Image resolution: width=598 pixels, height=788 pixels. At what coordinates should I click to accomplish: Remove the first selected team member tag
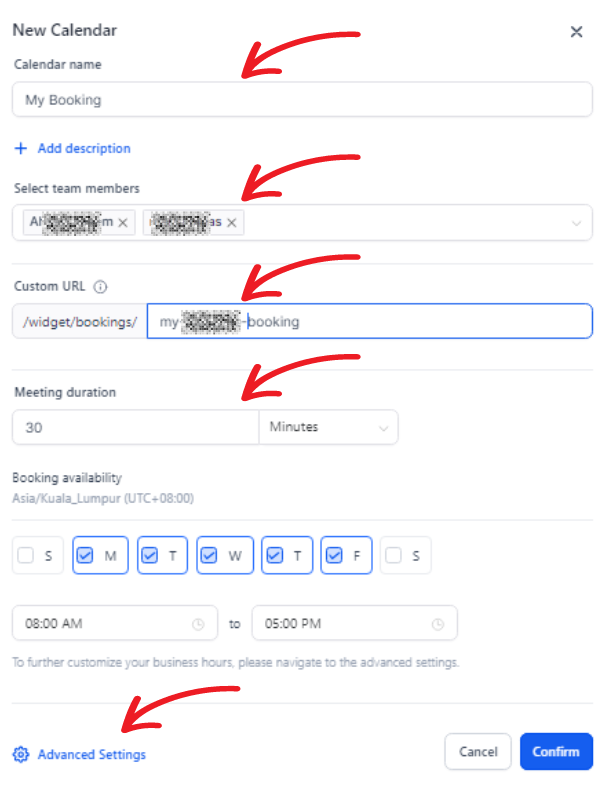tap(123, 223)
